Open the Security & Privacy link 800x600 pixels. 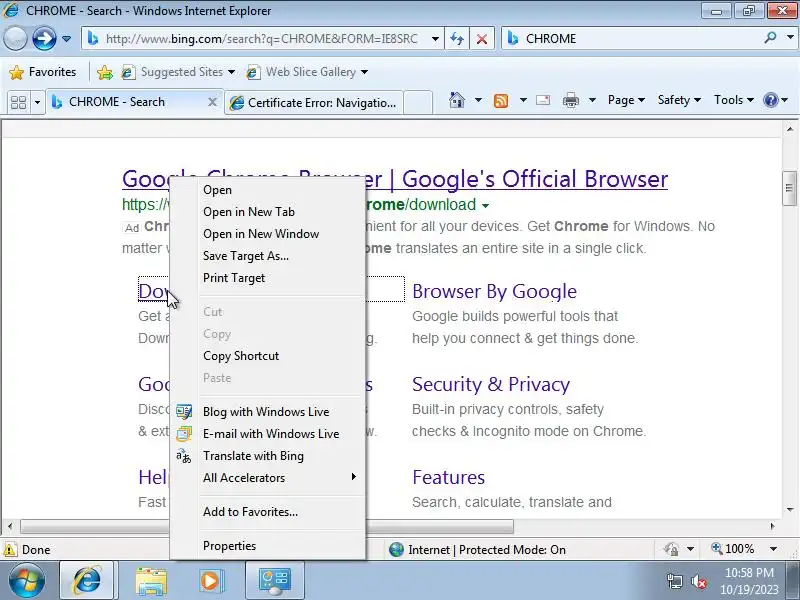491,384
